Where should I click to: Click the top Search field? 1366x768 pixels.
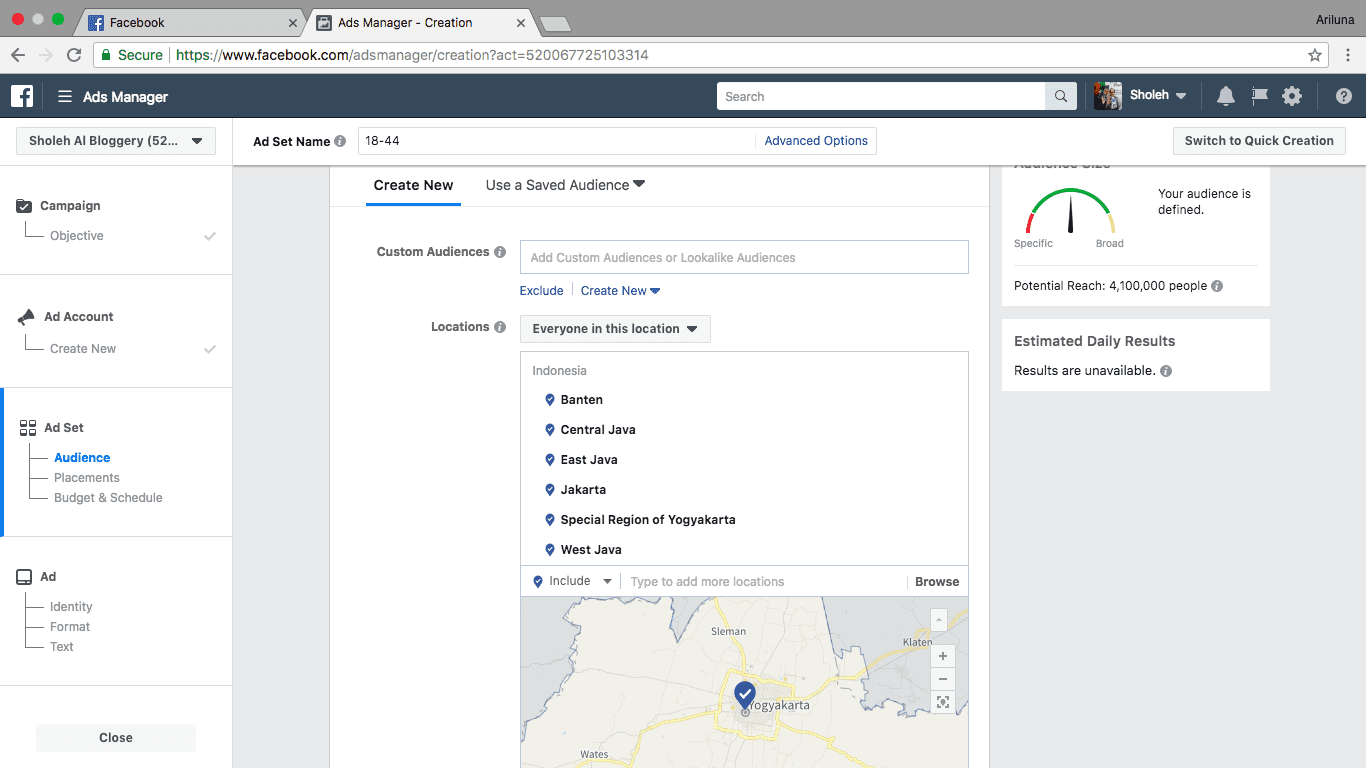coord(881,96)
